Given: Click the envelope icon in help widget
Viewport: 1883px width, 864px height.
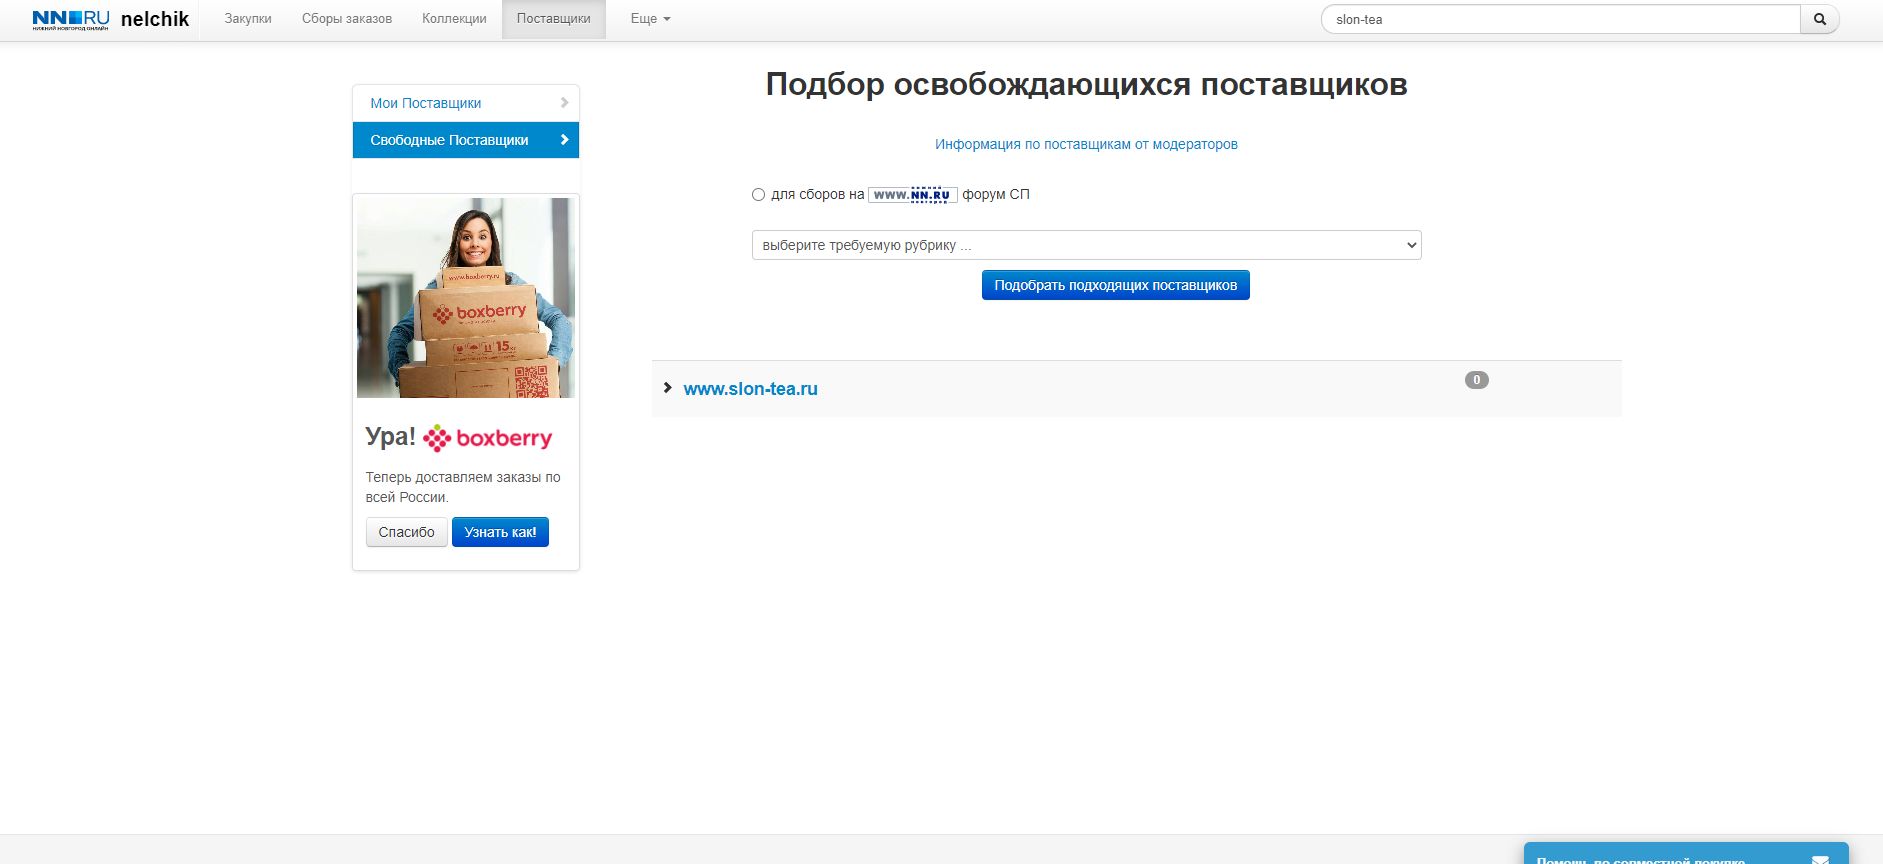Looking at the screenshot, I should [1820, 858].
